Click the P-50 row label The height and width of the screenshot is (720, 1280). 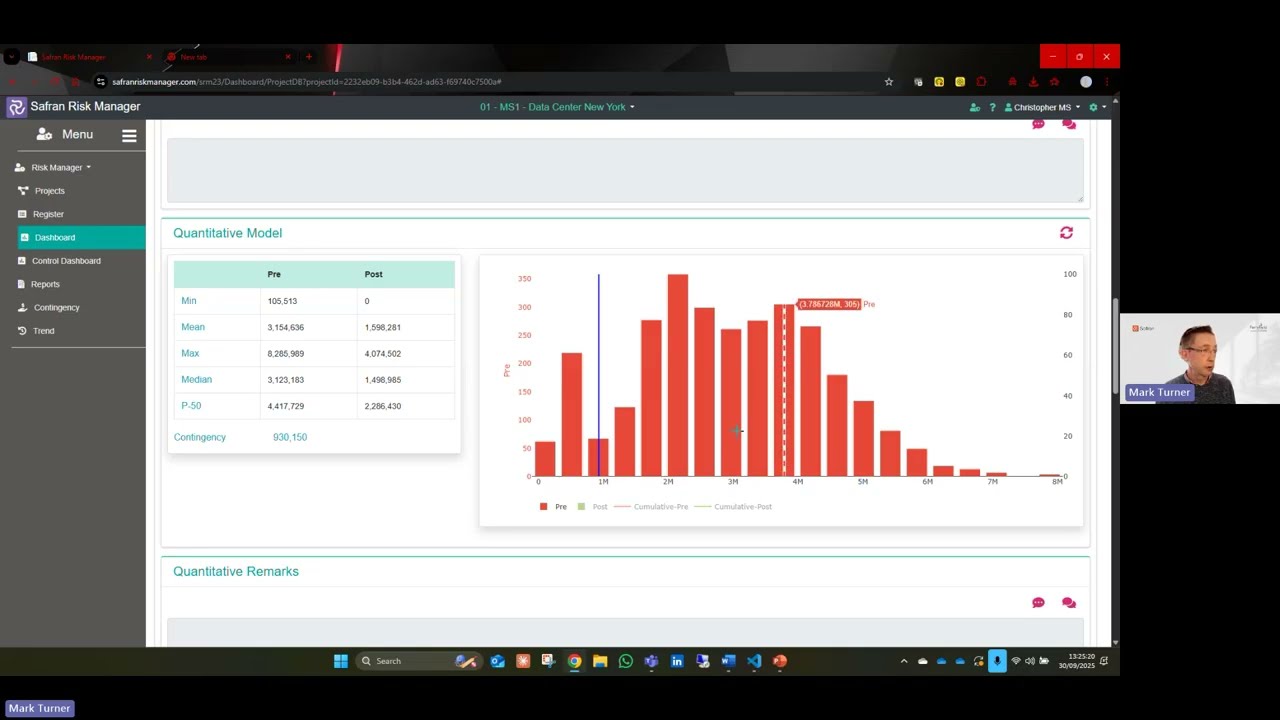(191, 406)
